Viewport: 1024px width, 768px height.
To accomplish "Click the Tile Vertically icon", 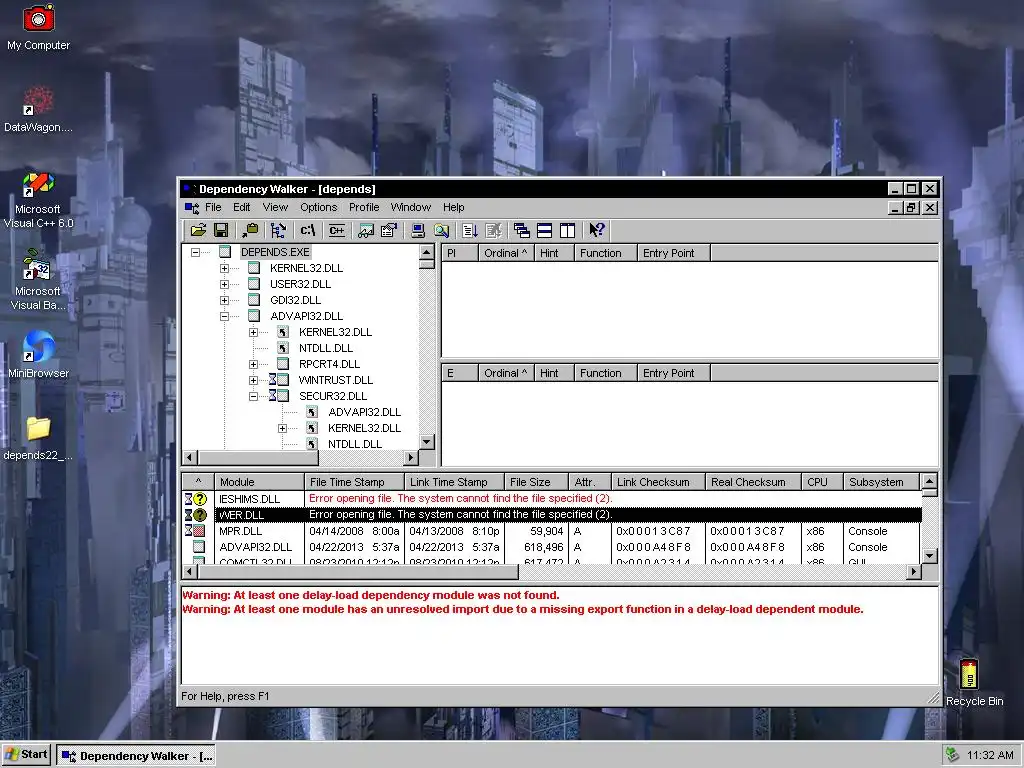I will click(x=568, y=230).
